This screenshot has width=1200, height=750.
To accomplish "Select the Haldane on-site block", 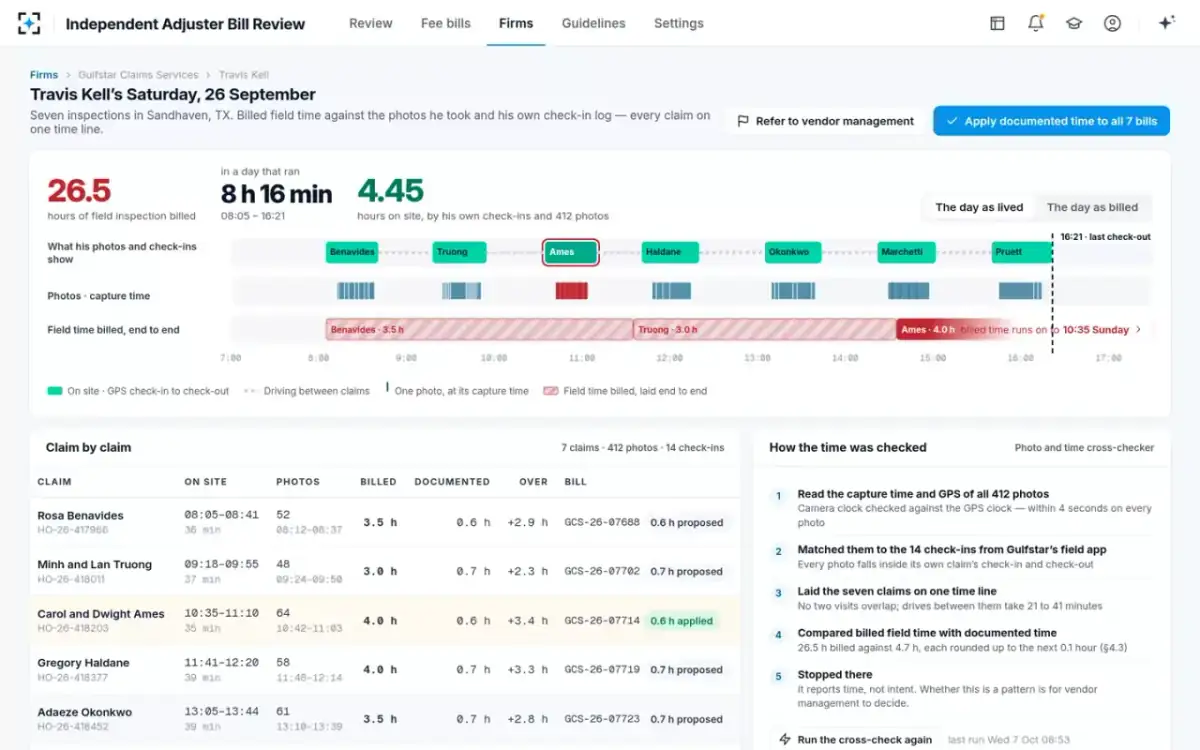I will [670, 252].
